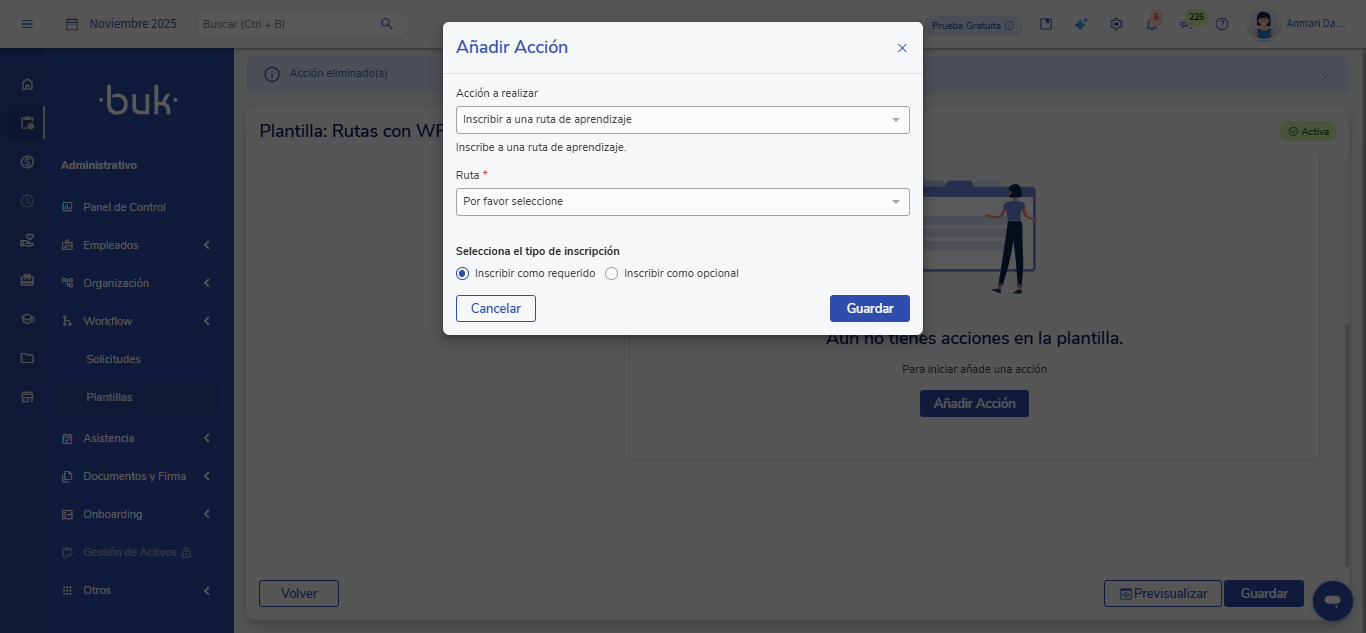Screen dimensions: 1366x633
Task: Open Panel de Control menu item
Action: [124, 207]
